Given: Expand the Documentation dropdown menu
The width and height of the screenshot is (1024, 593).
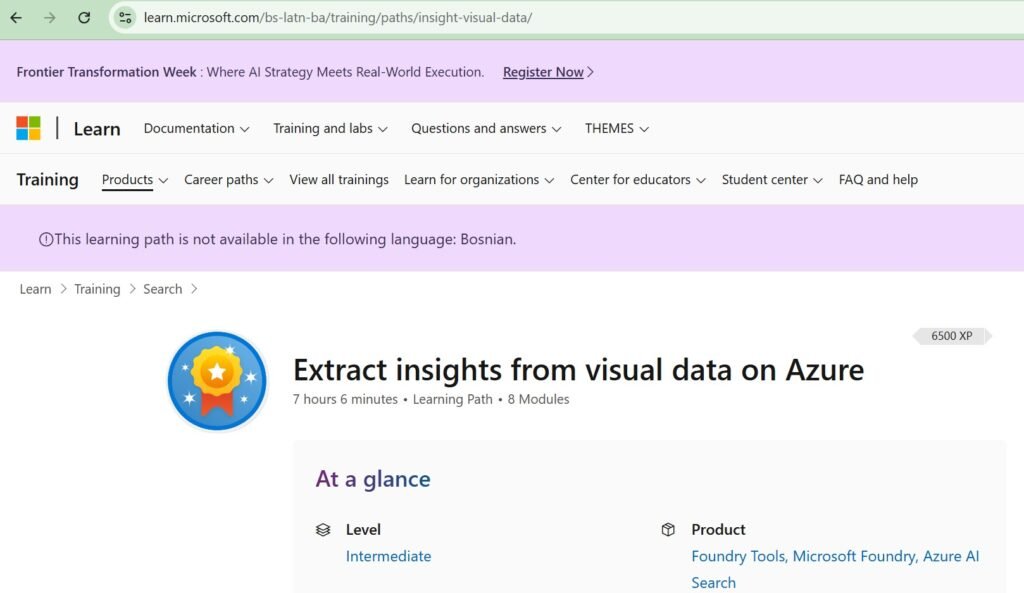Looking at the screenshot, I should point(196,129).
